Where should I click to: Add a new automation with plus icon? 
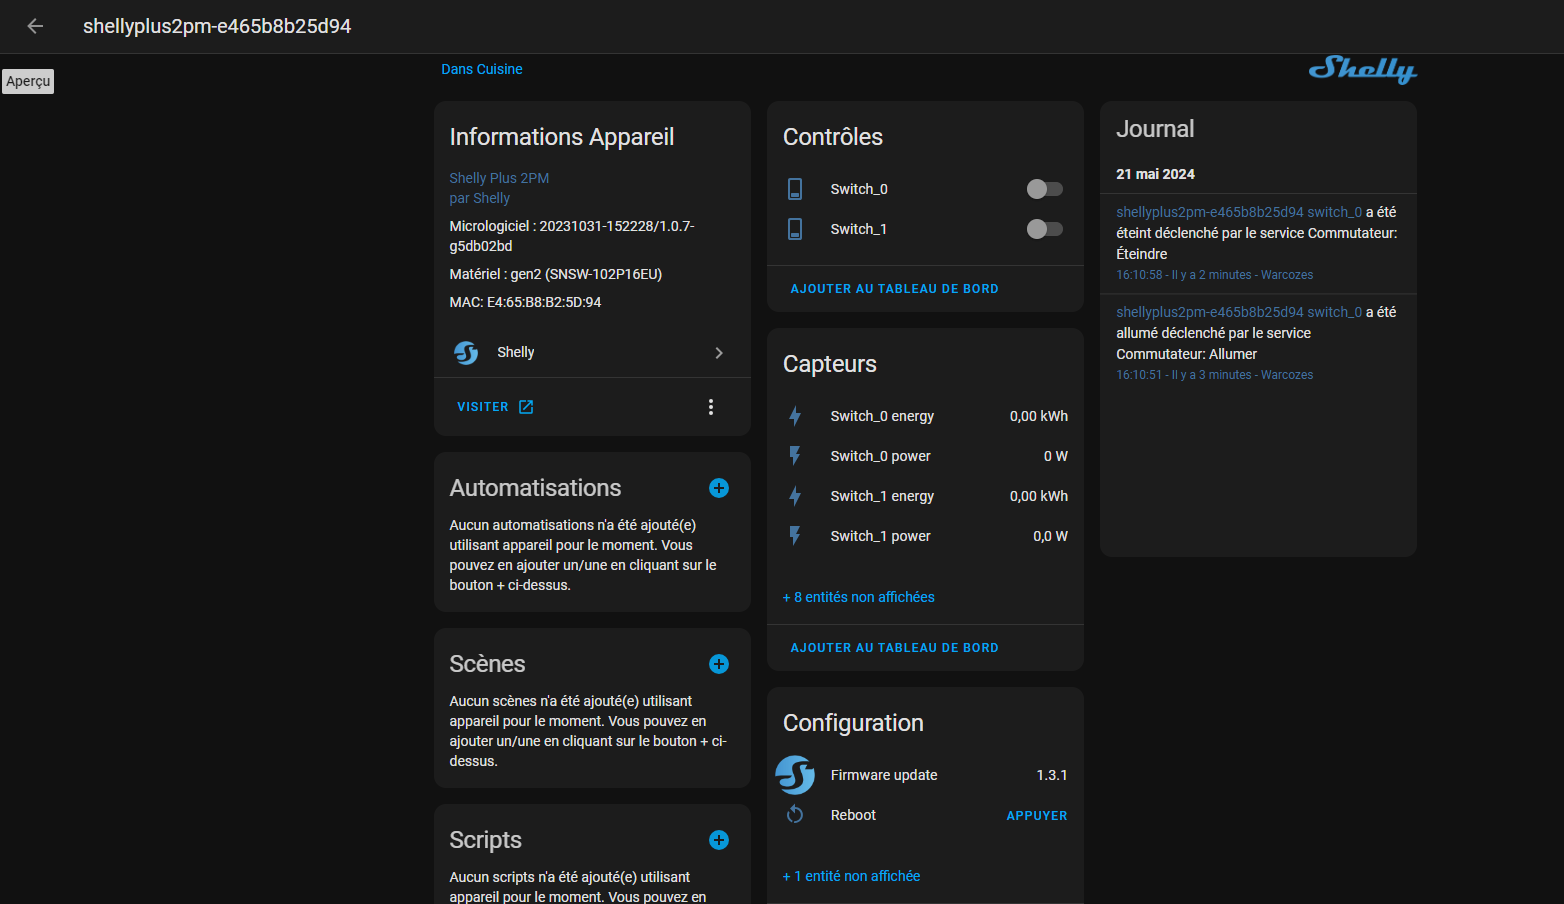tap(719, 488)
